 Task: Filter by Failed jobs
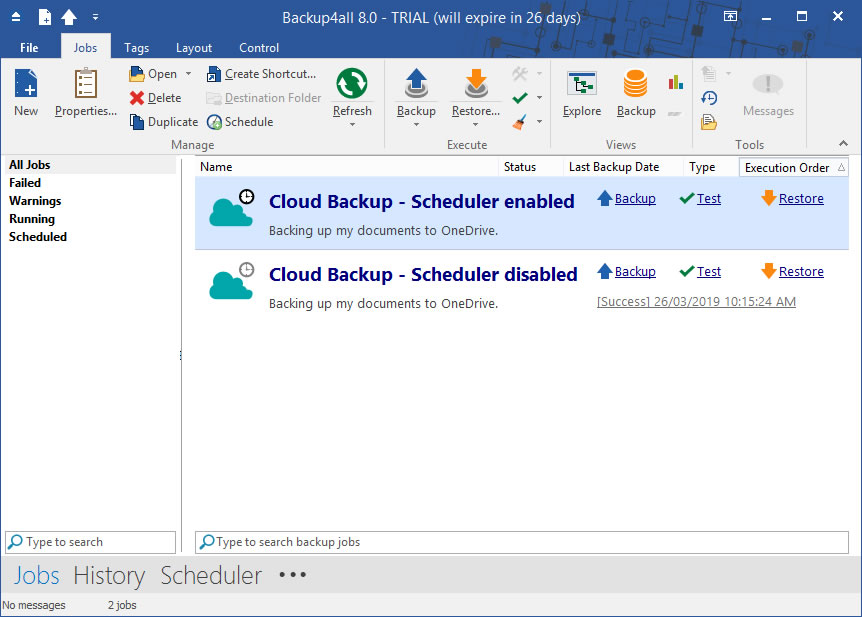click(91, 183)
